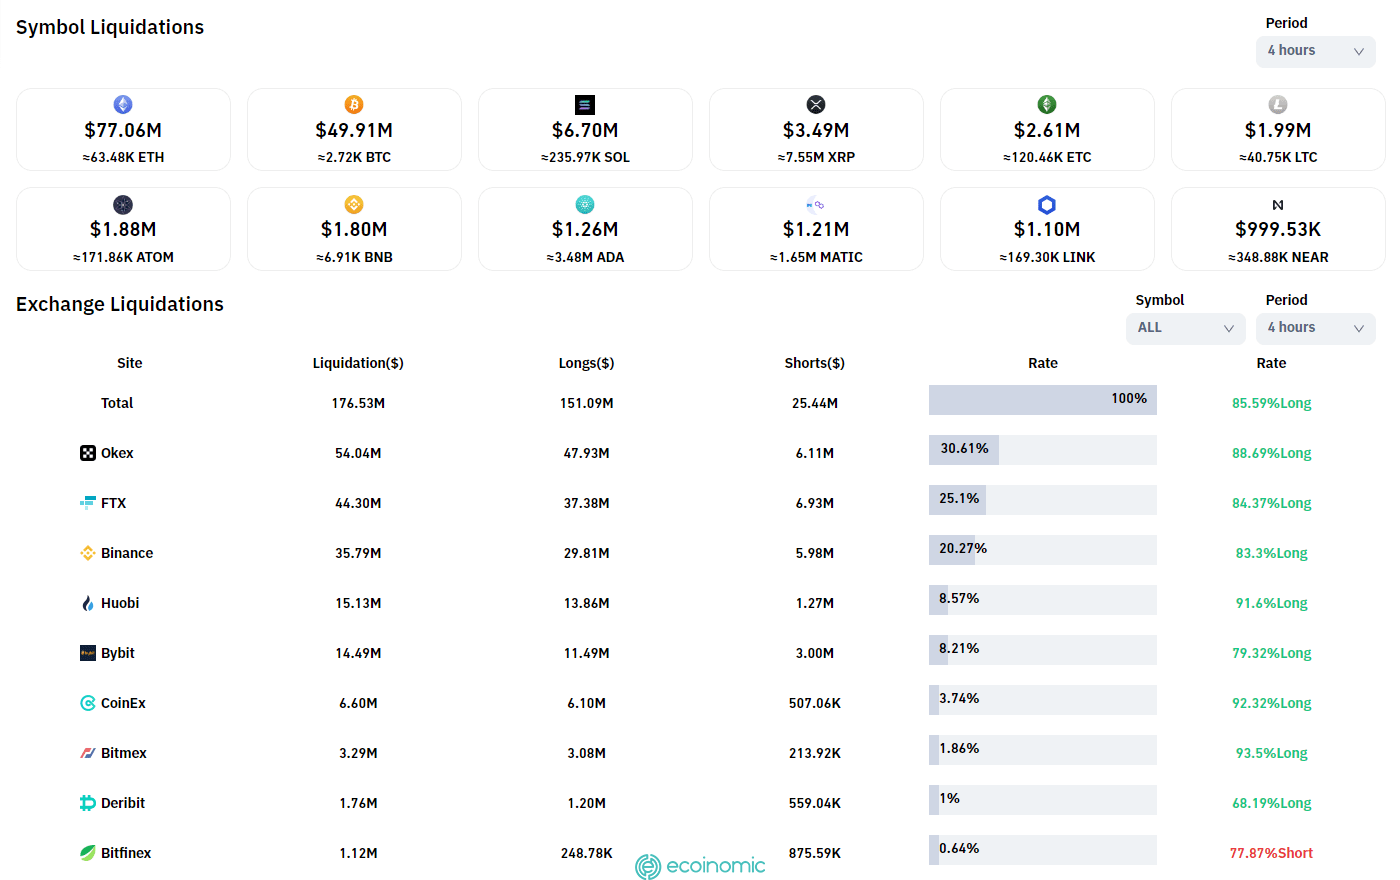Click the 88.69%Long rate for Okex

[x=1271, y=453]
